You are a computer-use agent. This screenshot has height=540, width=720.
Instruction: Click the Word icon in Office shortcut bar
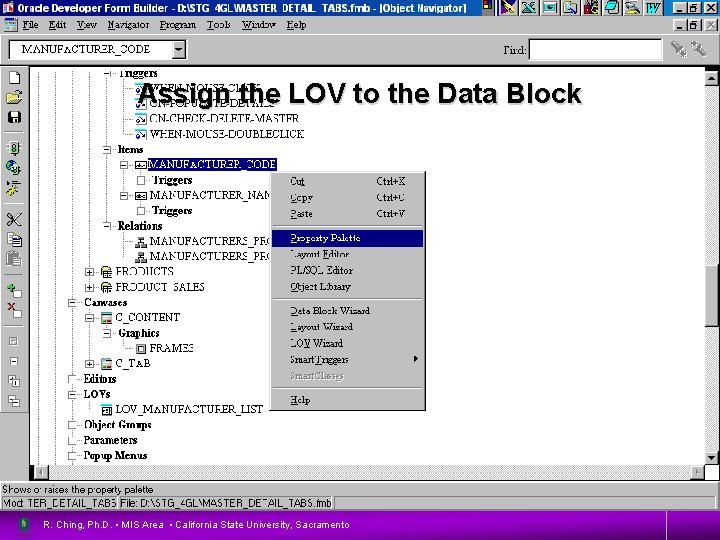653,8
